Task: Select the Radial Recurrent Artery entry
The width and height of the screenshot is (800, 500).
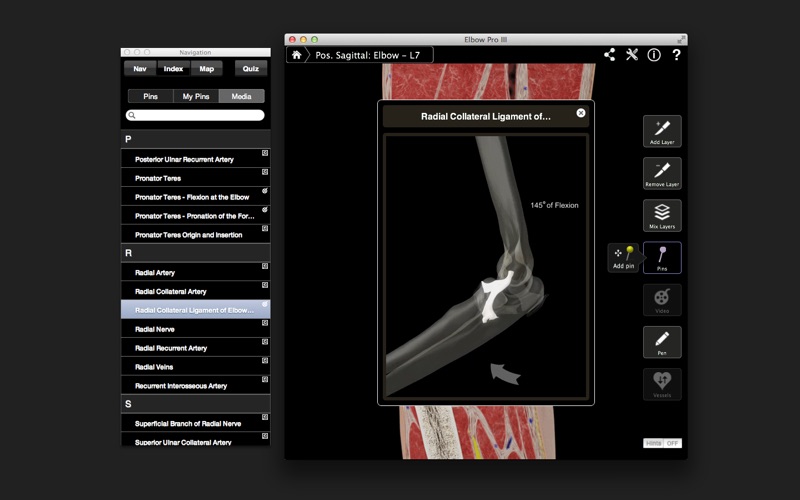Action: tap(195, 347)
